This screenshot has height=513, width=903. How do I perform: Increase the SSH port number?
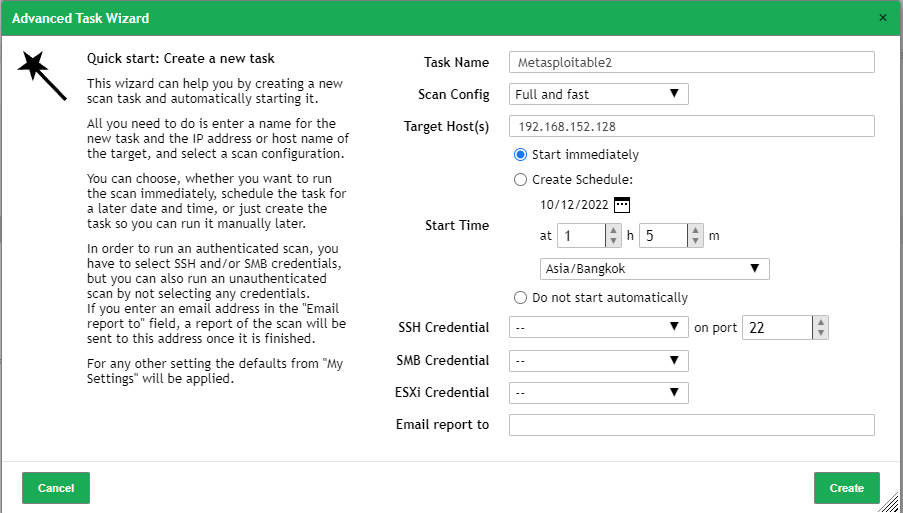click(x=820, y=322)
